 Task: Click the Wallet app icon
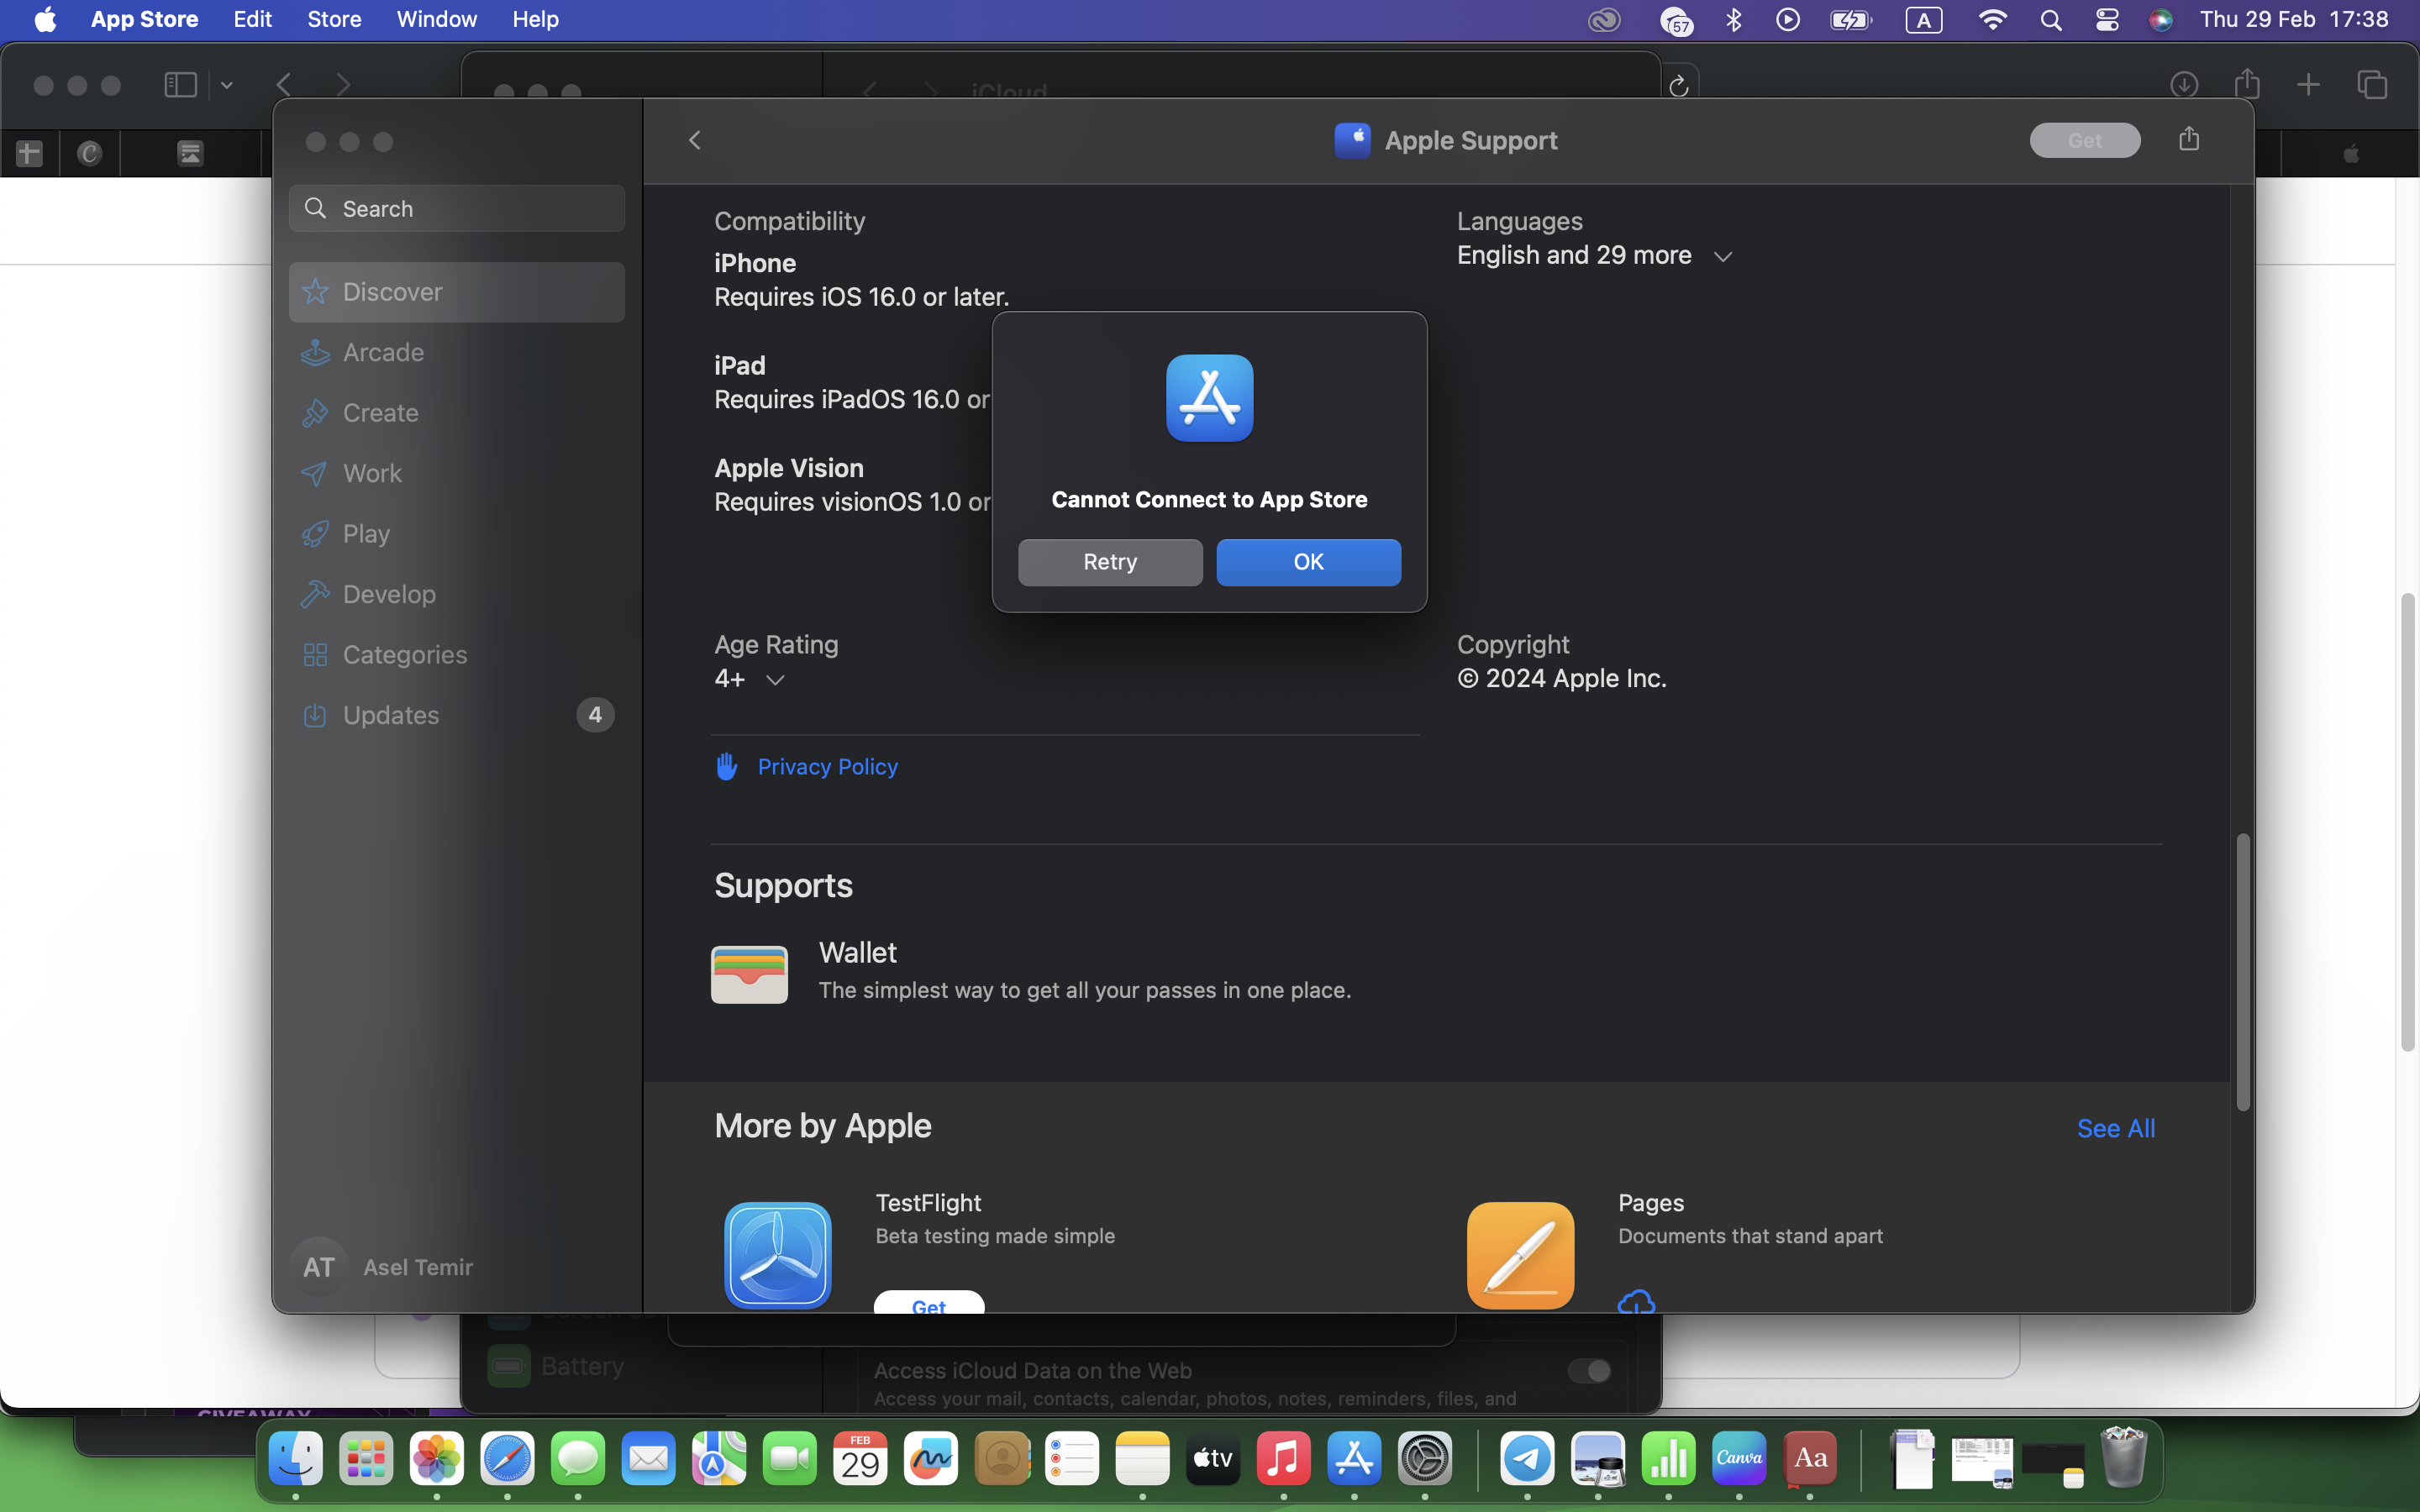pos(749,973)
